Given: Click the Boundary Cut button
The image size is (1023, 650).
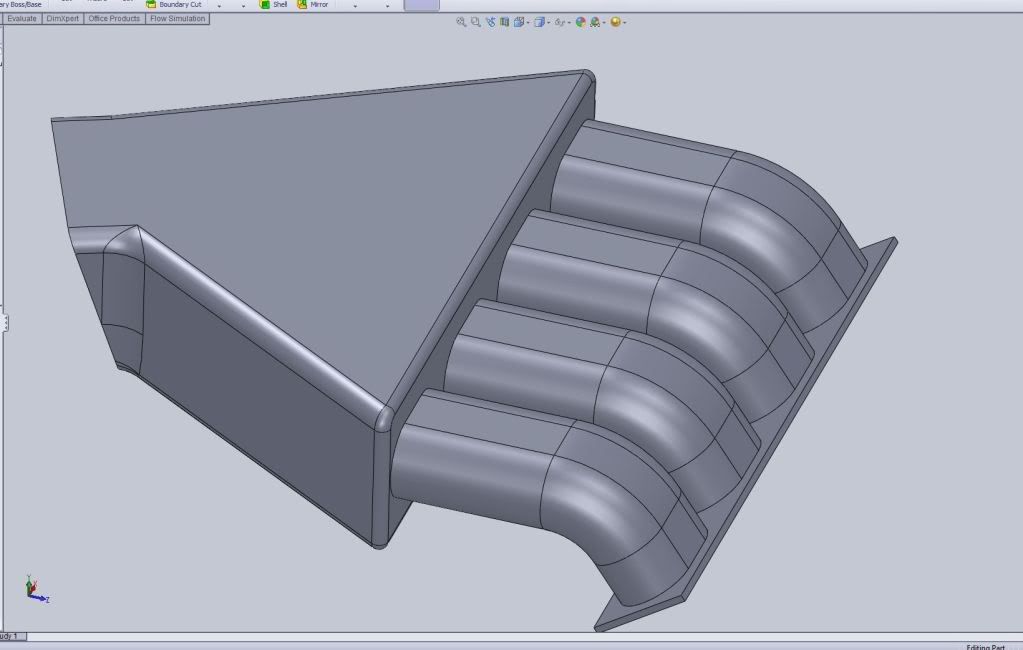Looking at the screenshot, I should [173, 4].
